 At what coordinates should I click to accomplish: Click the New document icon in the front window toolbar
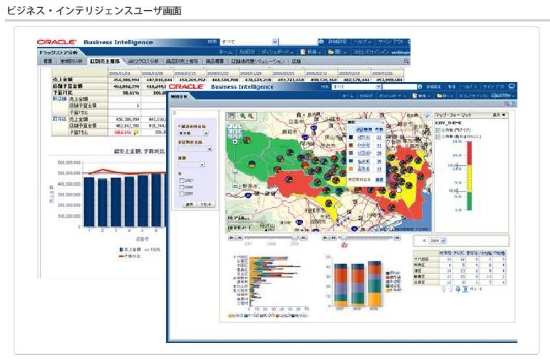(415, 95)
